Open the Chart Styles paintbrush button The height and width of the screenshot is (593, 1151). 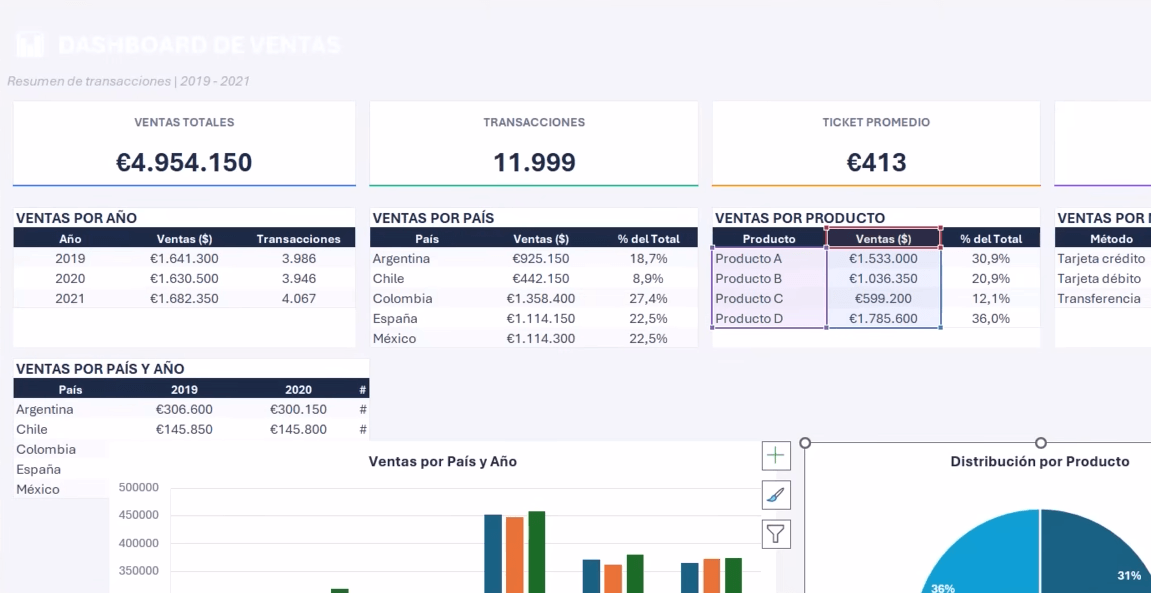tap(776, 495)
